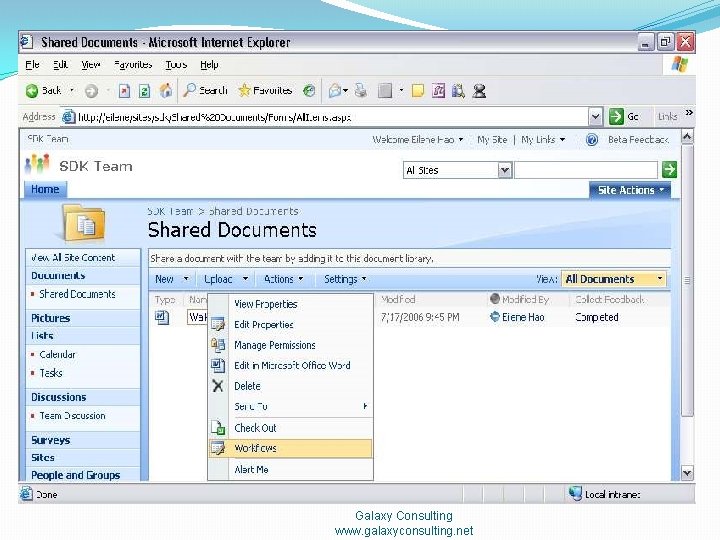Open the Tools menu
This screenshot has width=720, height=540.
click(x=176, y=65)
